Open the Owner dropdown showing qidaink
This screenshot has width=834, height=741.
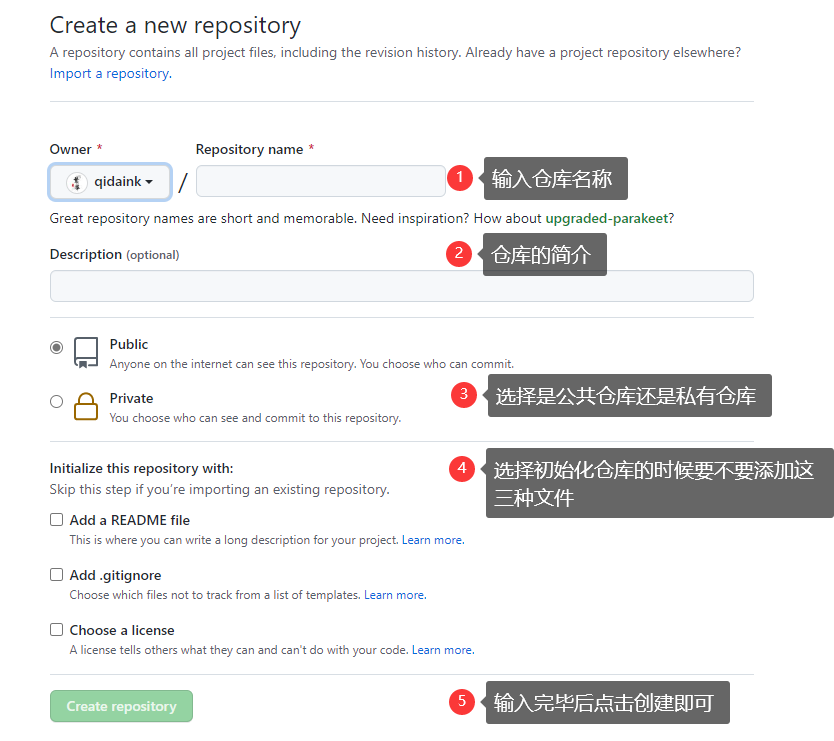click(x=110, y=182)
